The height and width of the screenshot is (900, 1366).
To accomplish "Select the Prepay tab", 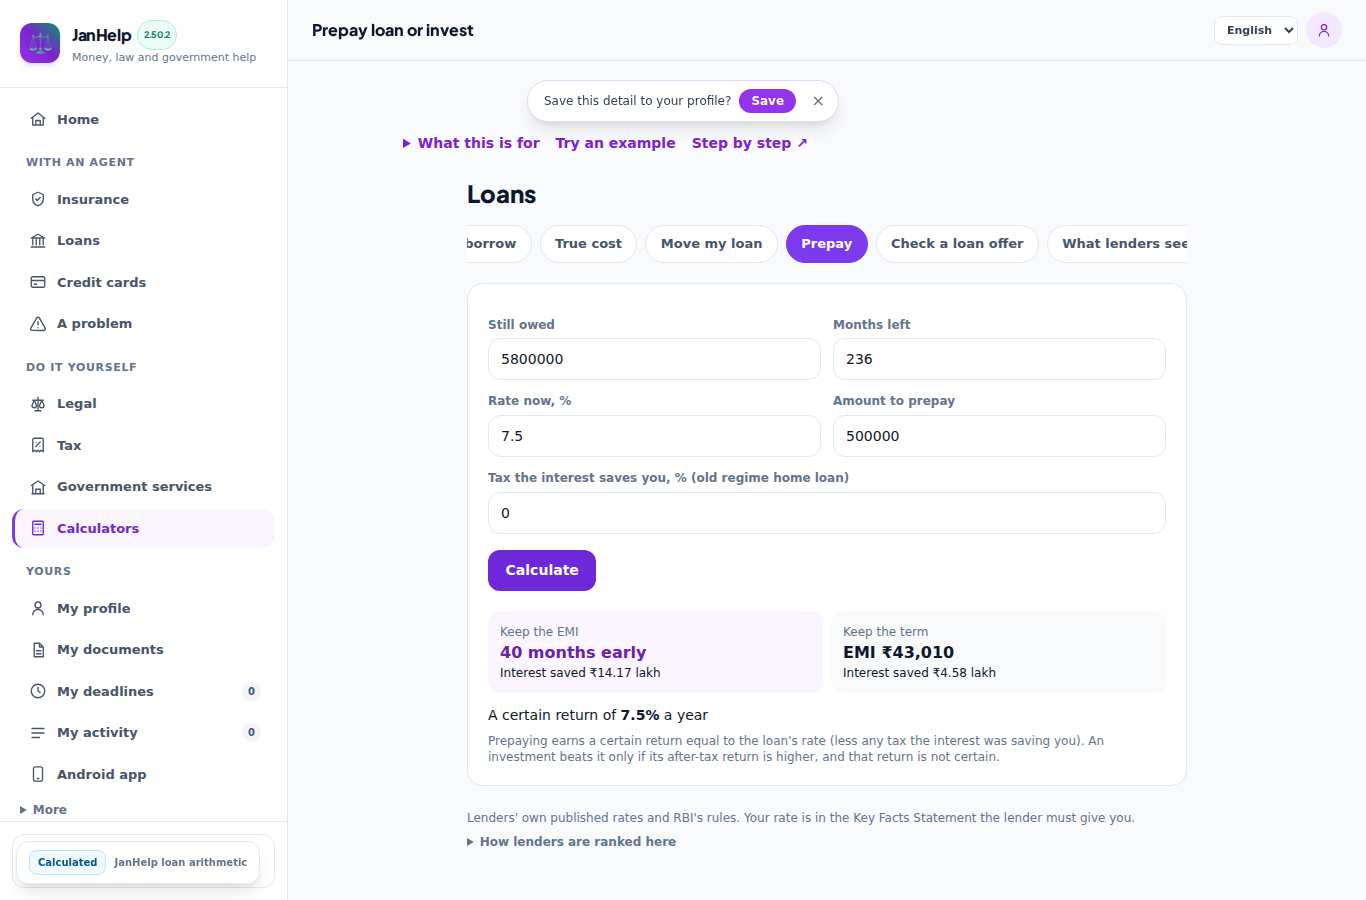I will pos(827,244).
